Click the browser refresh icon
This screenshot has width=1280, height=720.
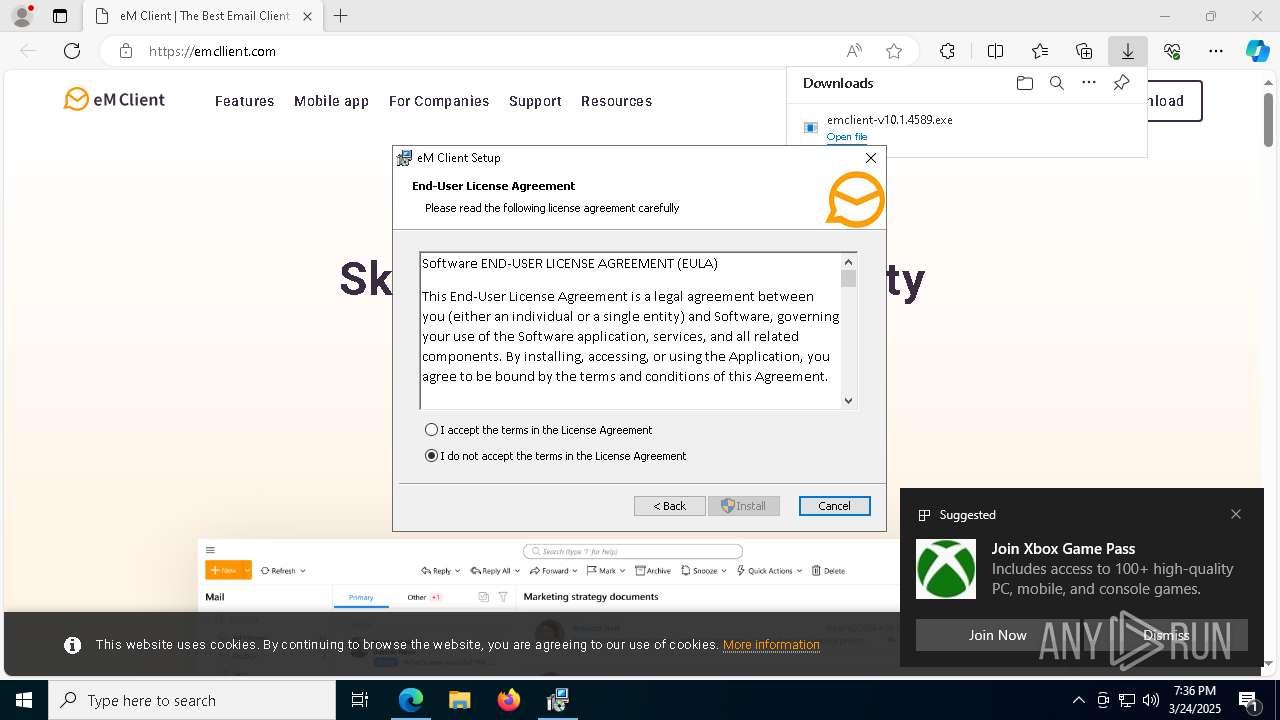(x=72, y=51)
